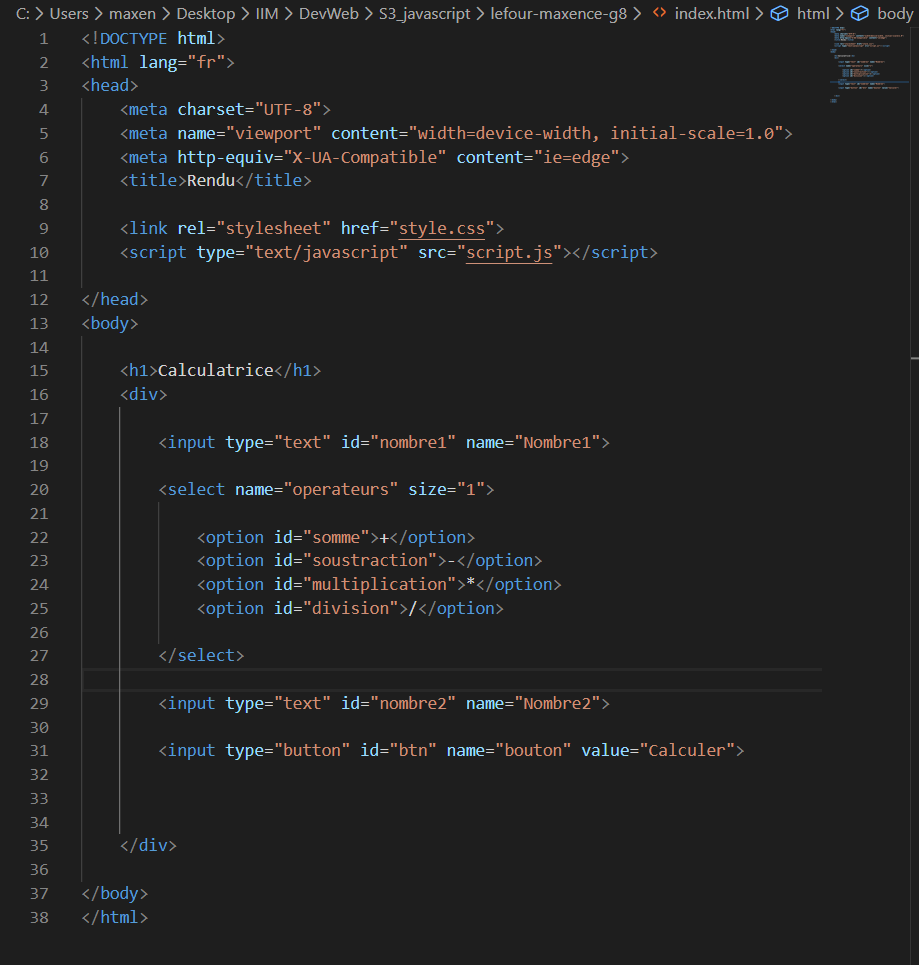Screen dimensions: 919x965
Task: Click the index.html file icon in breadcrumb
Action: (659, 13)
